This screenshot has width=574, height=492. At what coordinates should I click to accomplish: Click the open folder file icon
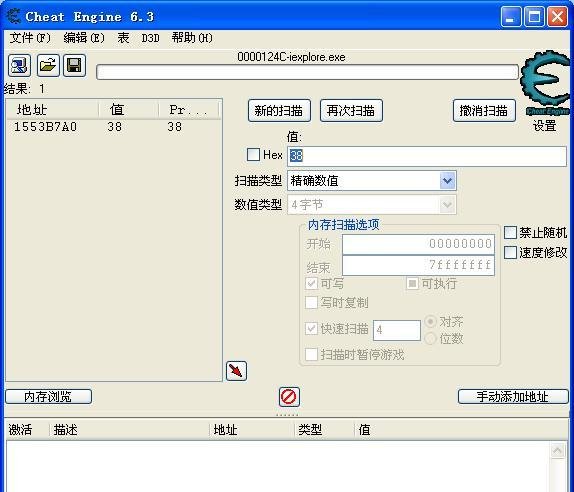(x=48, y=66)
